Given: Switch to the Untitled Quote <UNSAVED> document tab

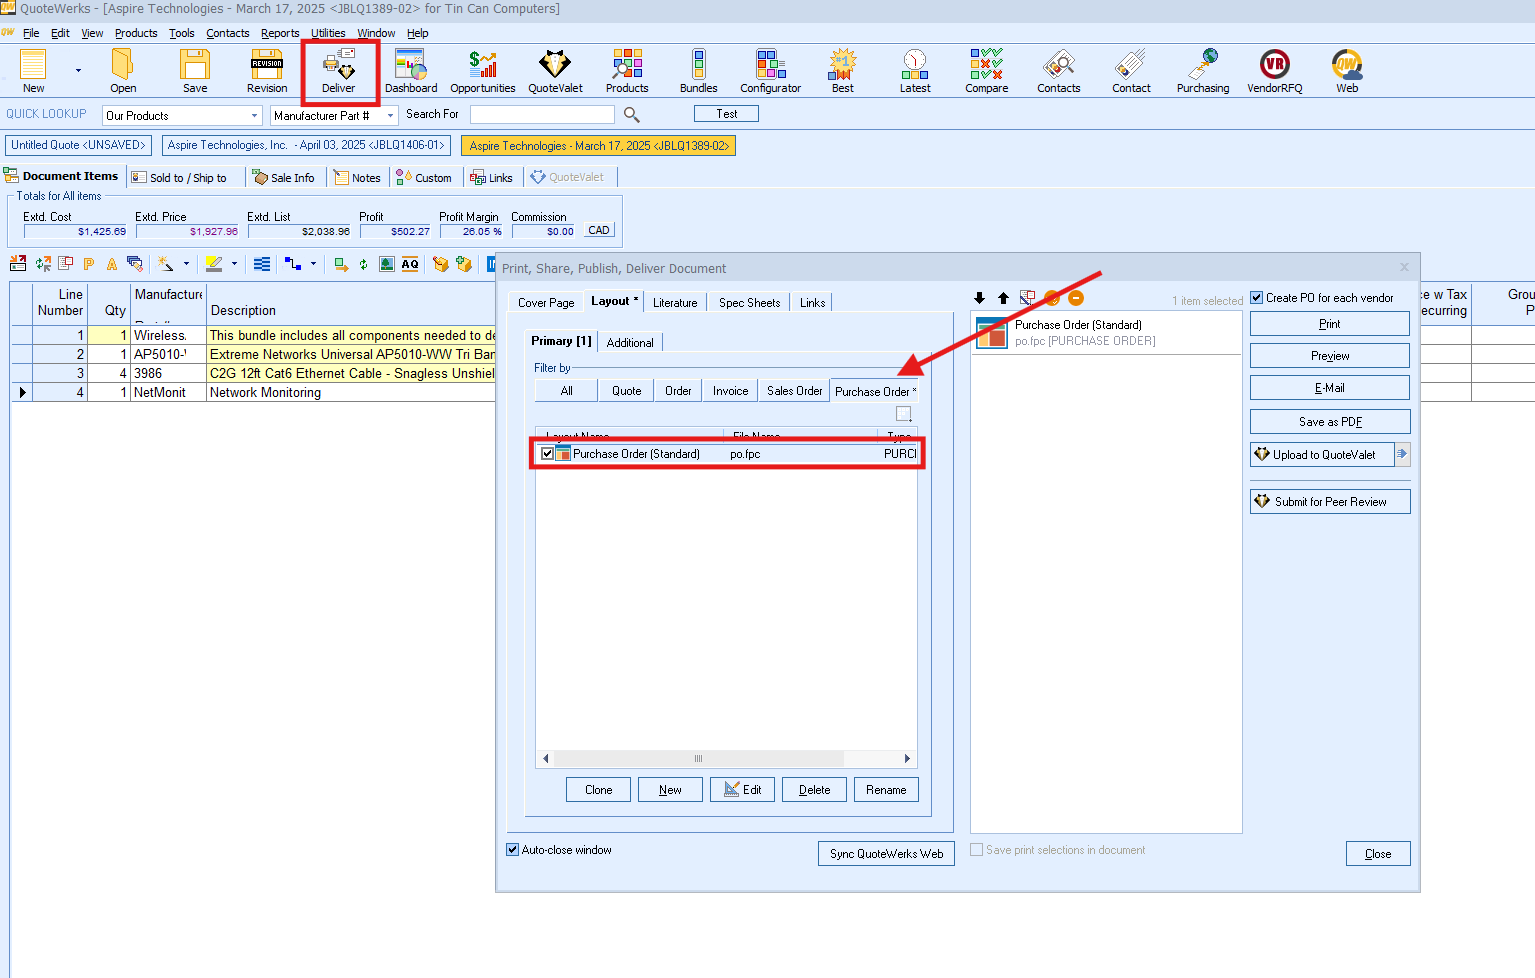Looking at the screenshot, I should 78,145.
